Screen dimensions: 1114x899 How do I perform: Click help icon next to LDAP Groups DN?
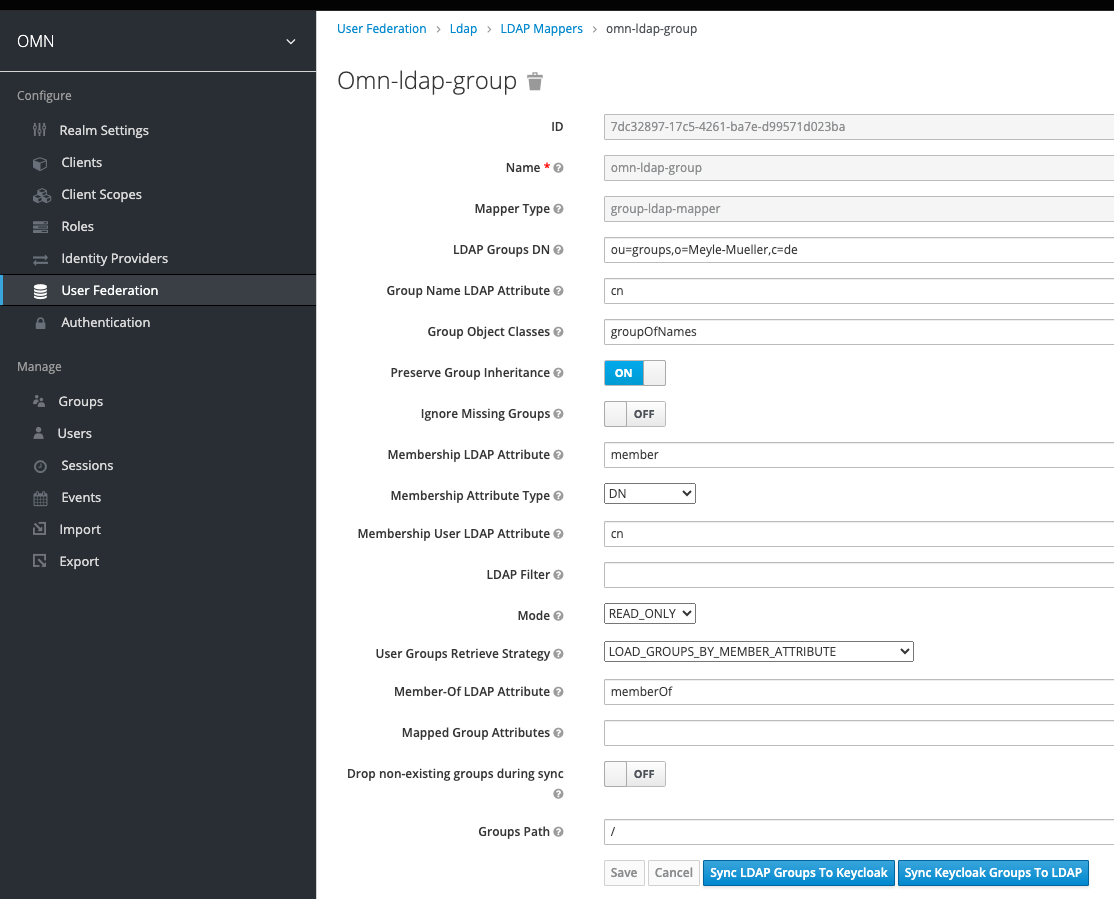click(559, 250)
